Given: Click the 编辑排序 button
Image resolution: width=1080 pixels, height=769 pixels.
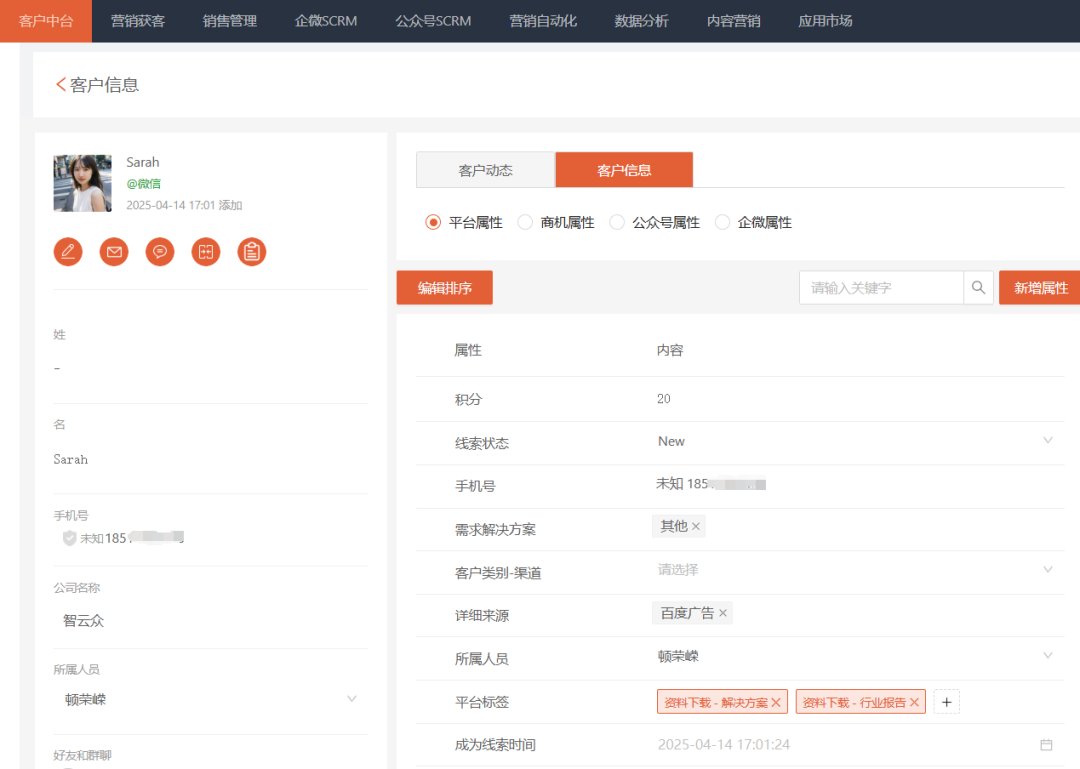Looking at the screenshot, I should pos(444,288).
